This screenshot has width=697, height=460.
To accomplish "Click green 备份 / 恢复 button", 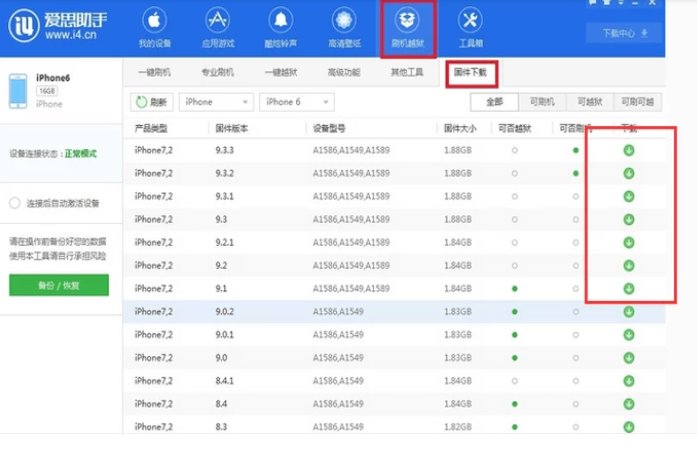I will (x=59, y=285).
